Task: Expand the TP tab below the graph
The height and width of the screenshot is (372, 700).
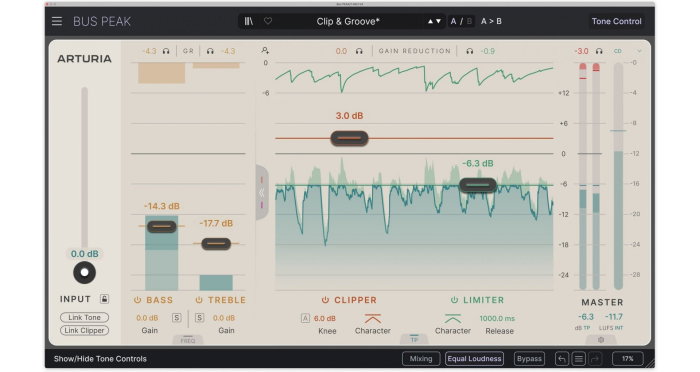Action: point(414,339)
